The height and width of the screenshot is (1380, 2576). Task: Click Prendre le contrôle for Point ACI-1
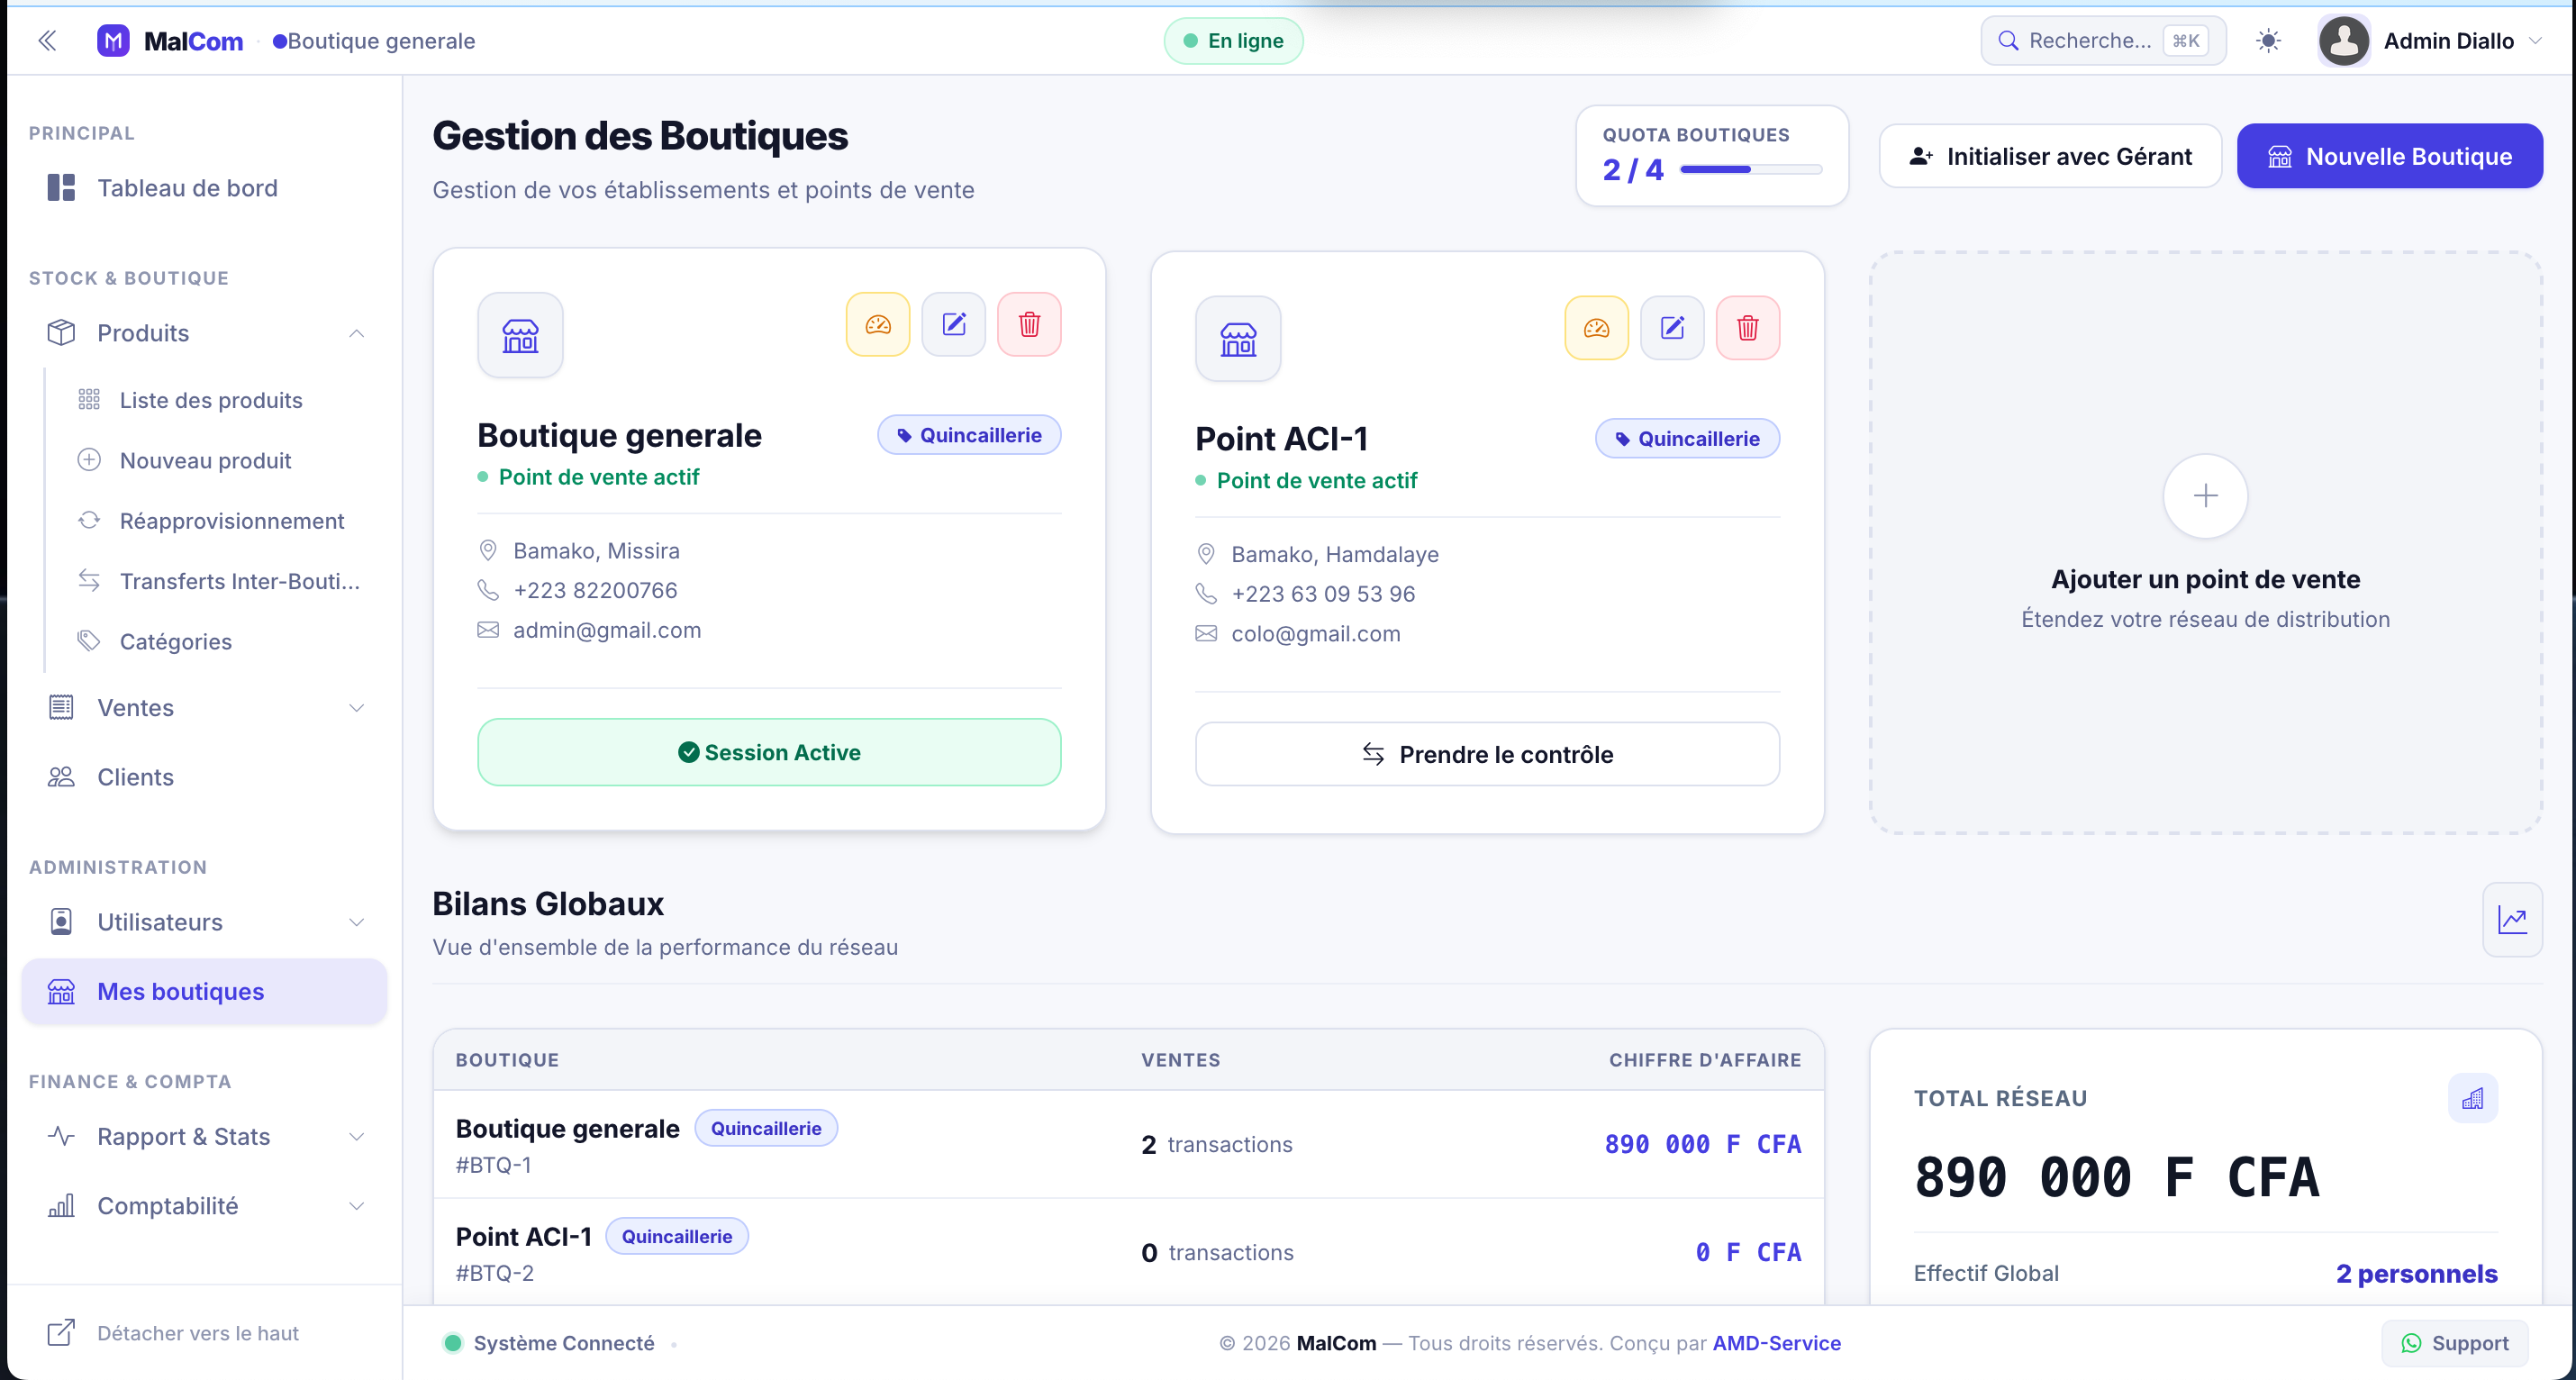[x=1487, y=754]
